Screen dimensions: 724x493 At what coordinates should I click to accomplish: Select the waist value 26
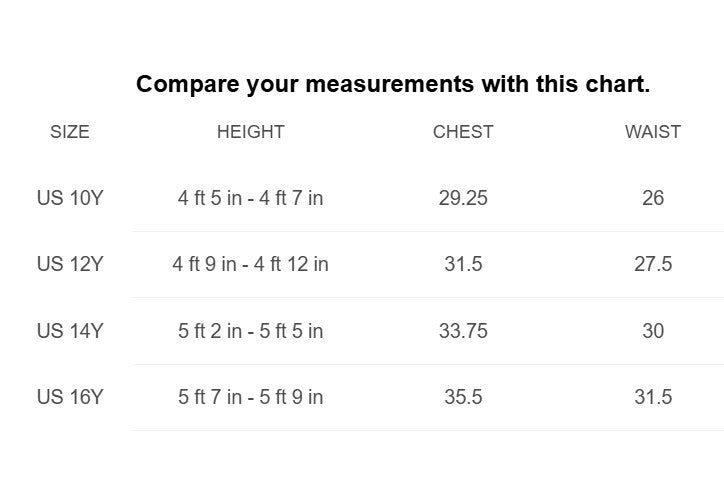click(653, 198)
